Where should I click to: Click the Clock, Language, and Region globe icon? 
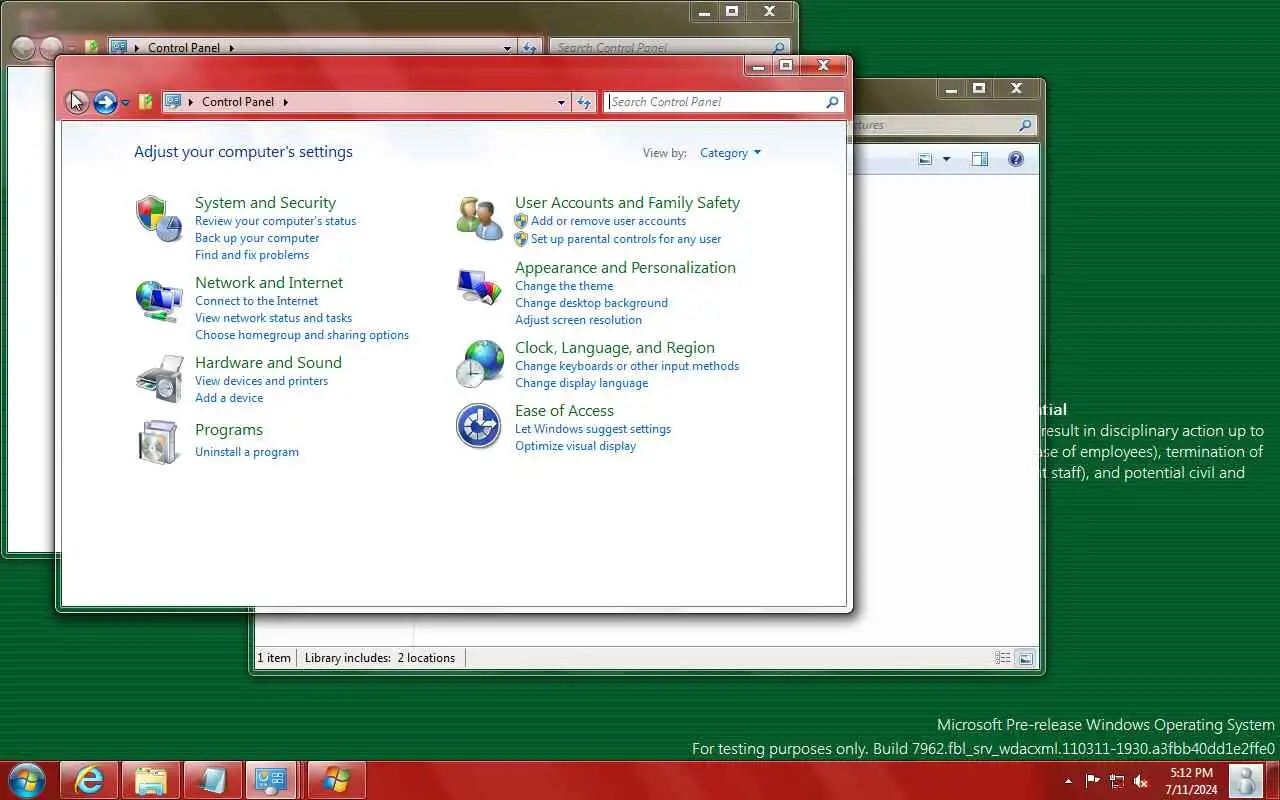[479, 363]
